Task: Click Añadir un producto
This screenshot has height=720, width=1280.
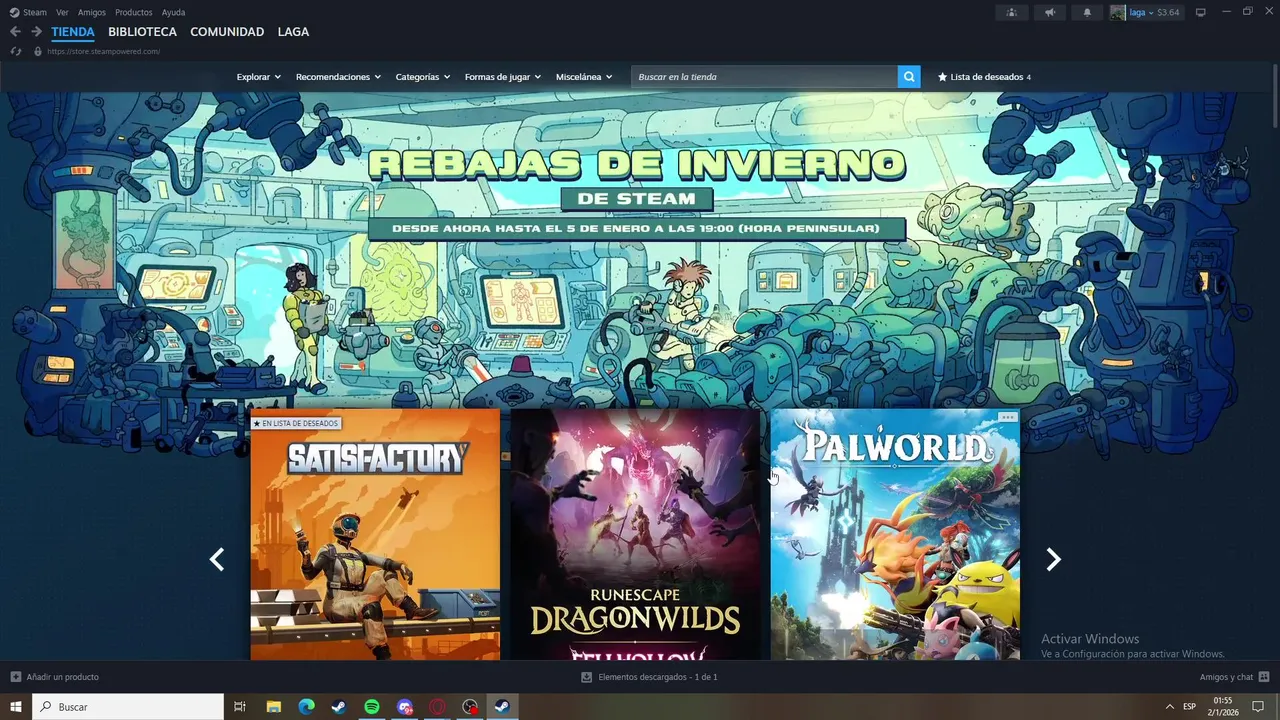Action: pos(62,677)
